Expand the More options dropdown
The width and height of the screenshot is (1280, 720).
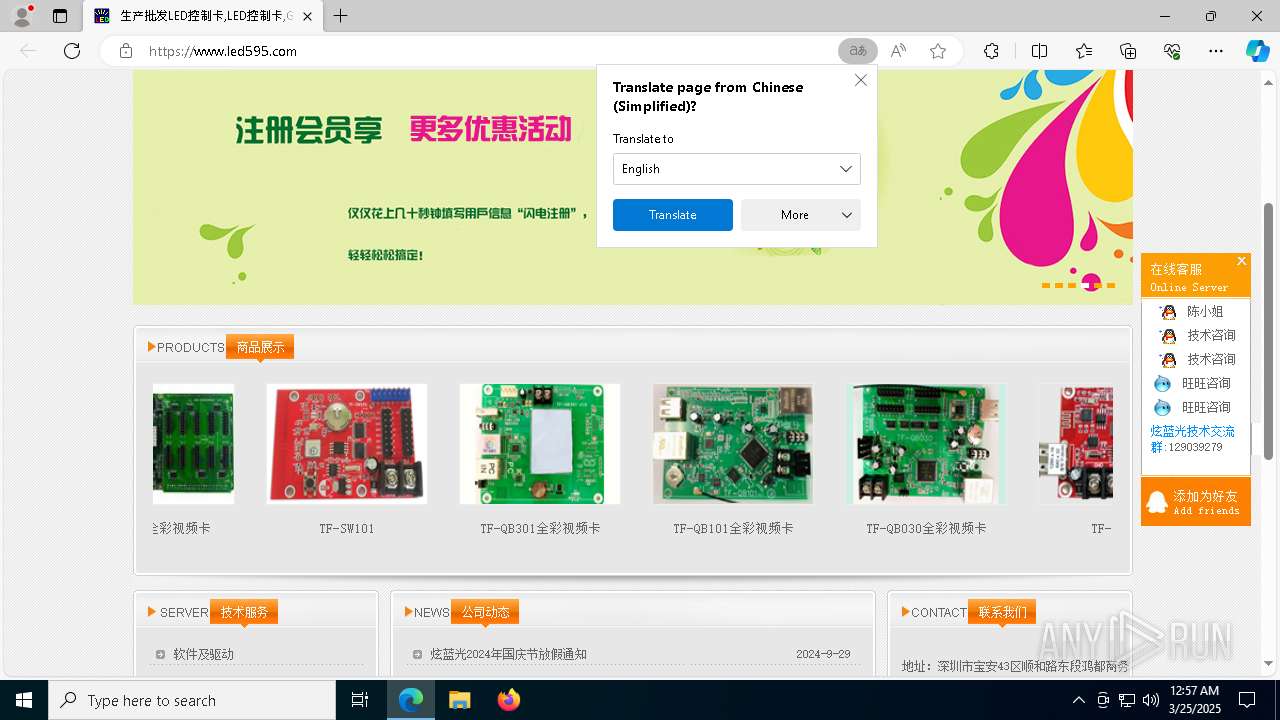801,215
